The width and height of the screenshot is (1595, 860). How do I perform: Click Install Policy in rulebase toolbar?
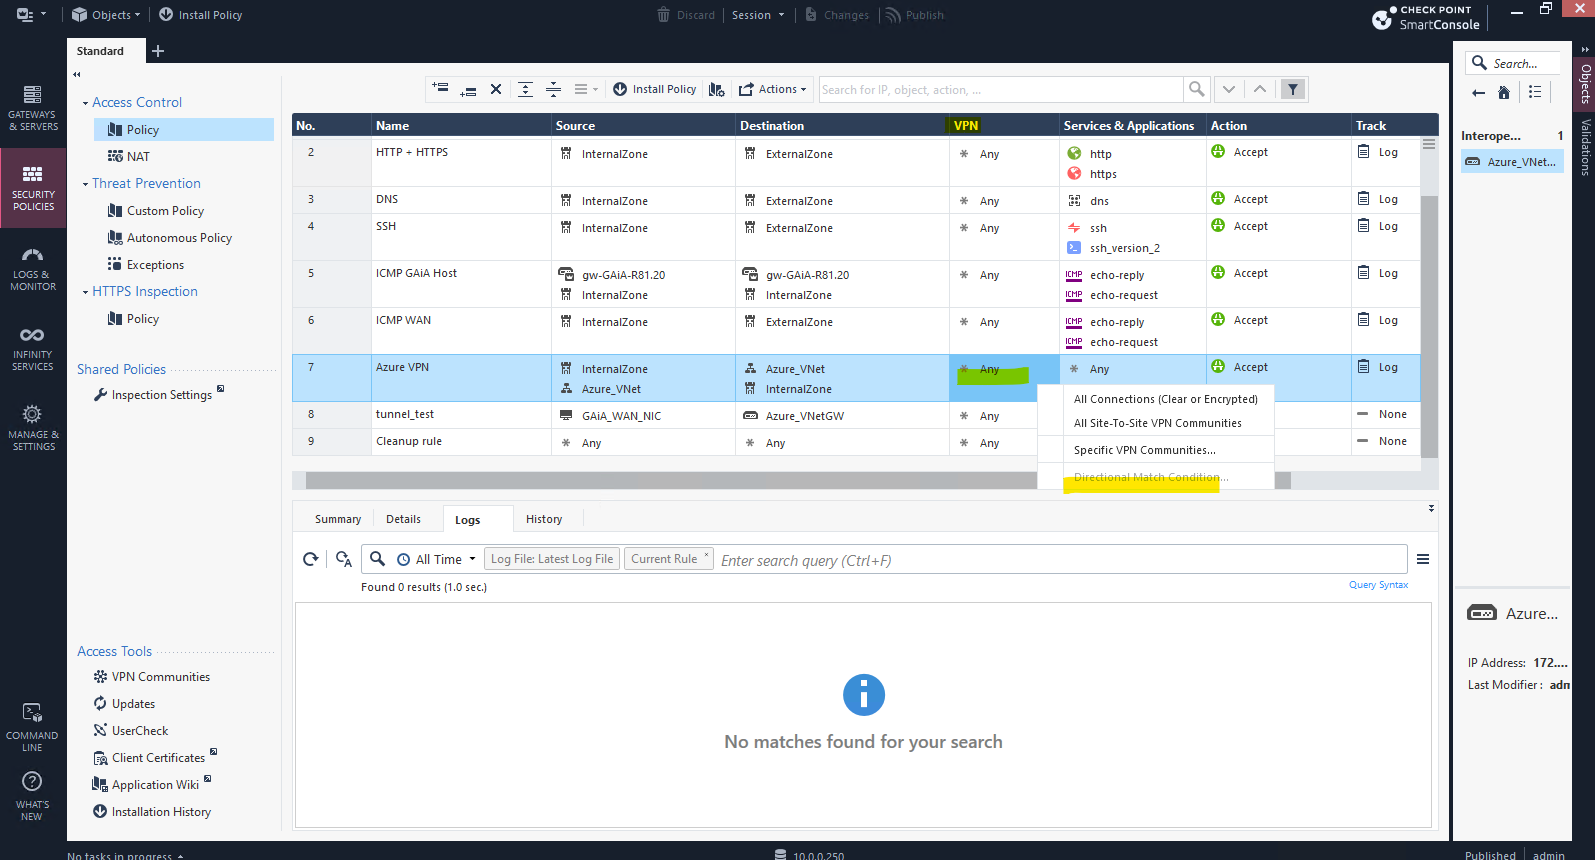tap(654, 89)
